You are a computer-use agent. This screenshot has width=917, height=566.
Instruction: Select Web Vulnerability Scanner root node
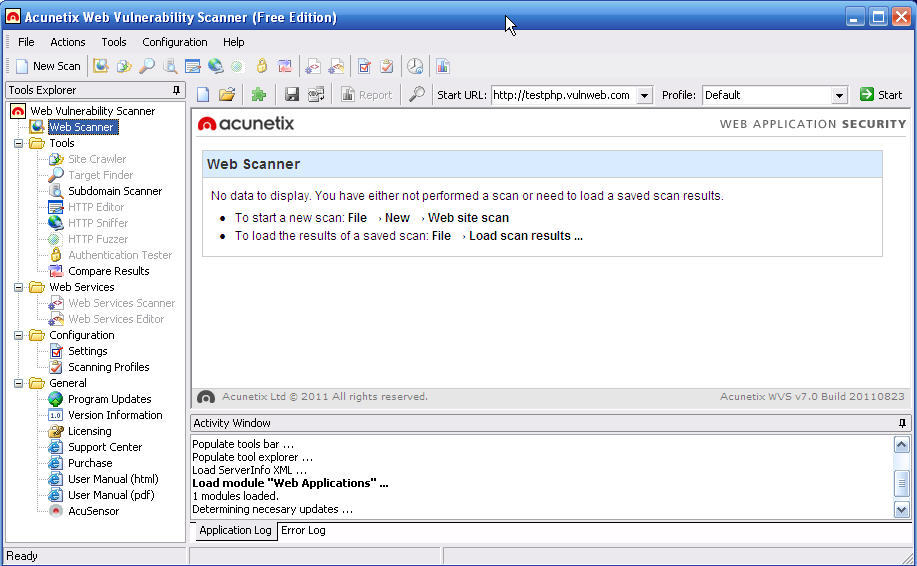click(x=92, y=111)
